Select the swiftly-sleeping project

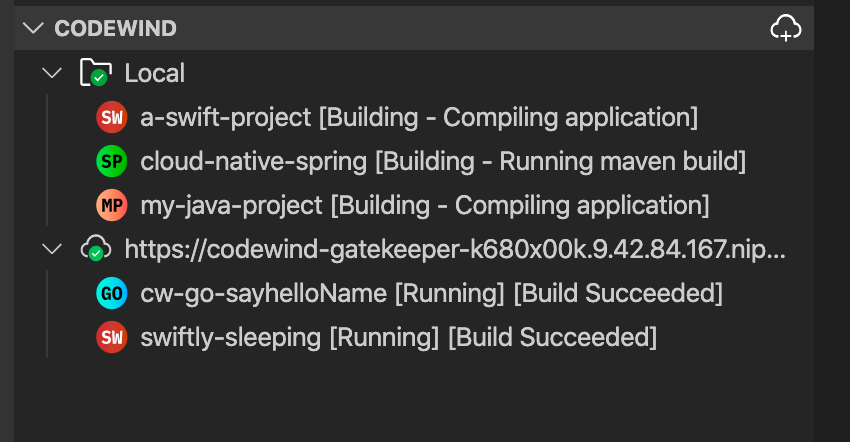(x=232, y=337)
